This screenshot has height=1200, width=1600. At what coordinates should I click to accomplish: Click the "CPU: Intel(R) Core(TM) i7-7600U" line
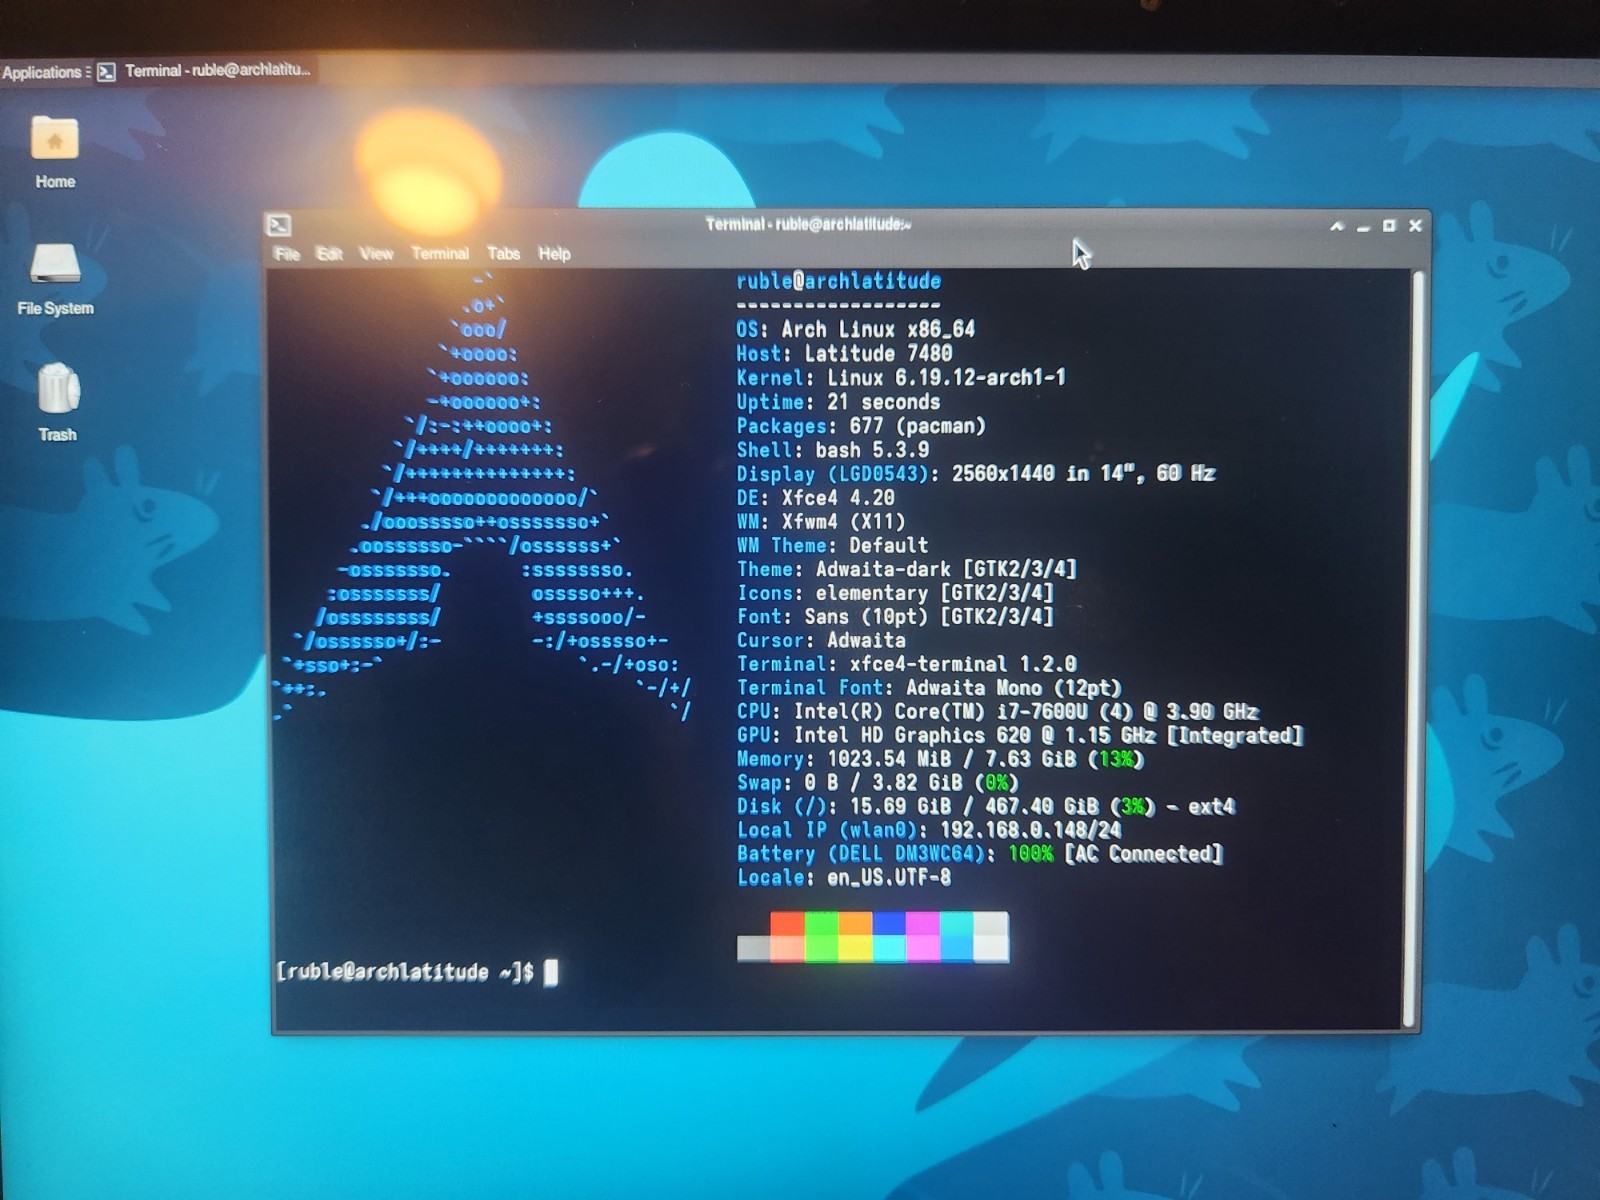point(997,712)
